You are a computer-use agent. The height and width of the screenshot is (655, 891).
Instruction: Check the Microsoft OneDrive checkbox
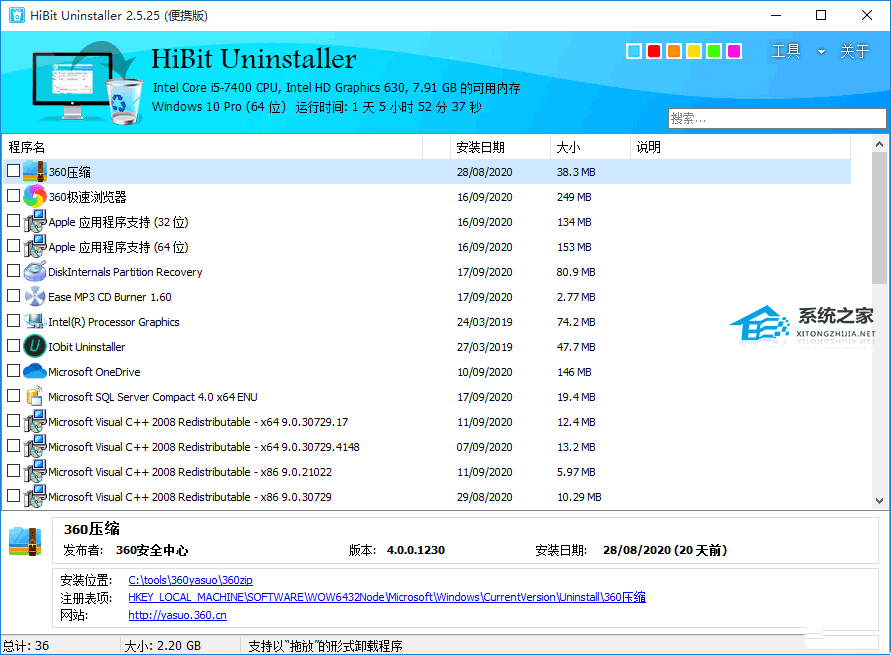coord(13,370)
